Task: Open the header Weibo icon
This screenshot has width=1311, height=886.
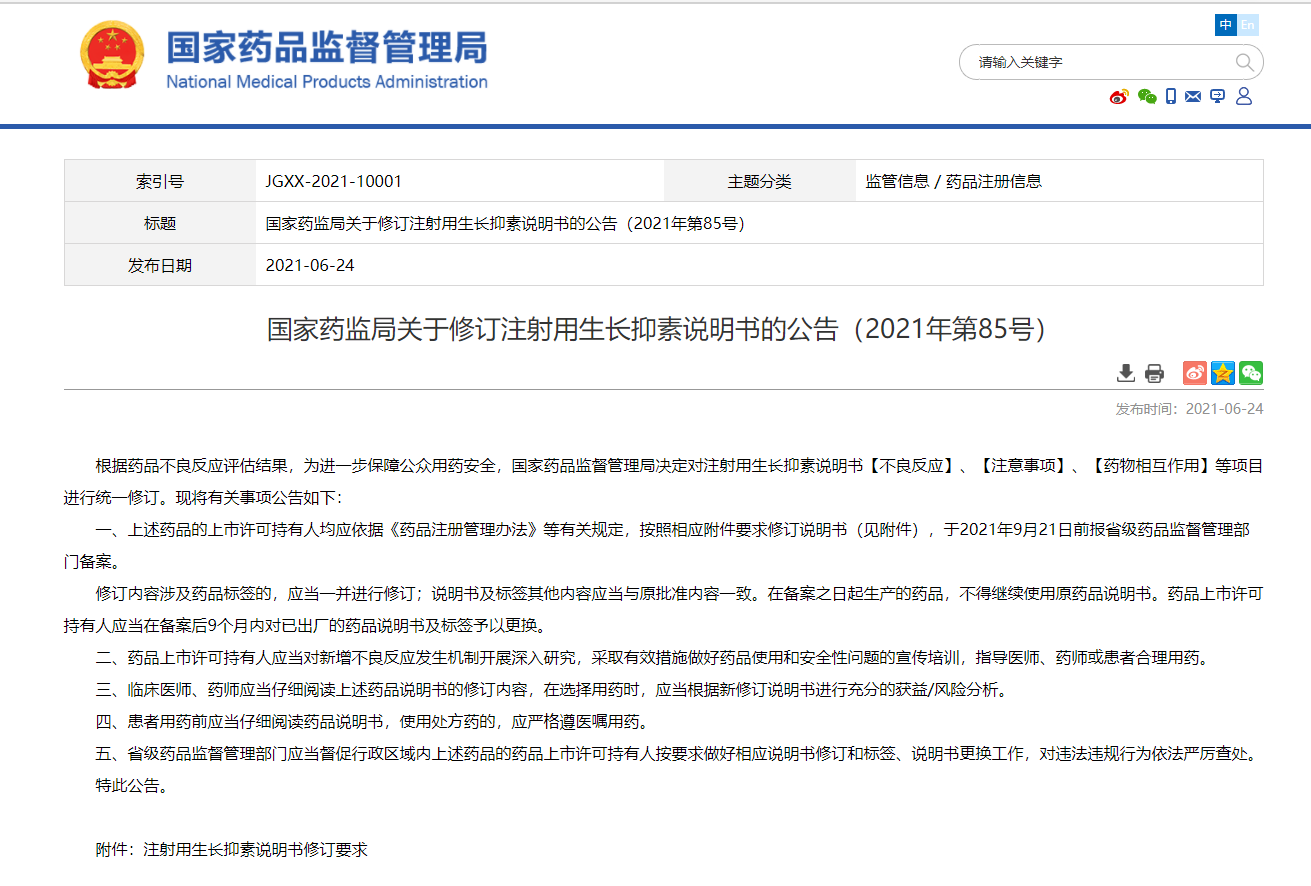Action: 1119,96
